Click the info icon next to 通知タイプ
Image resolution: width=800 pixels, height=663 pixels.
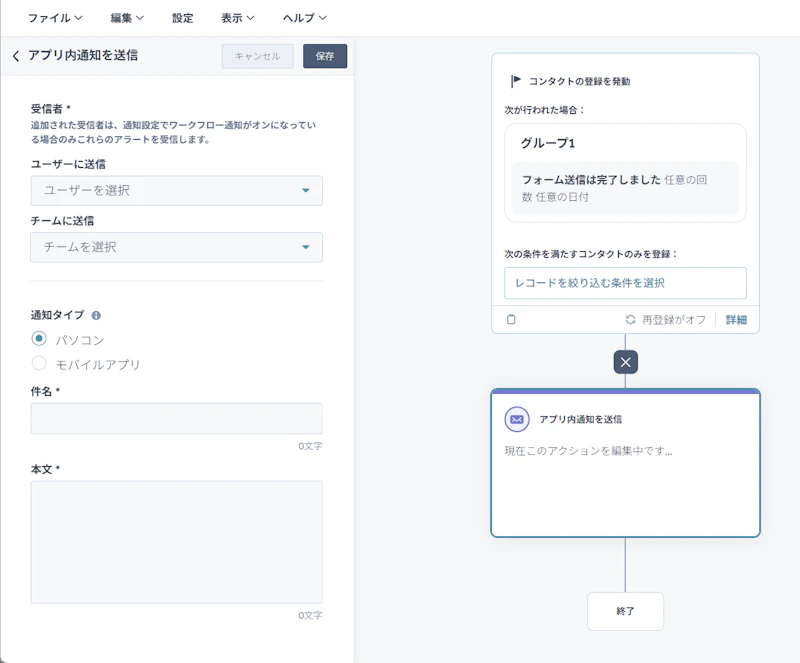click(96, 315)
